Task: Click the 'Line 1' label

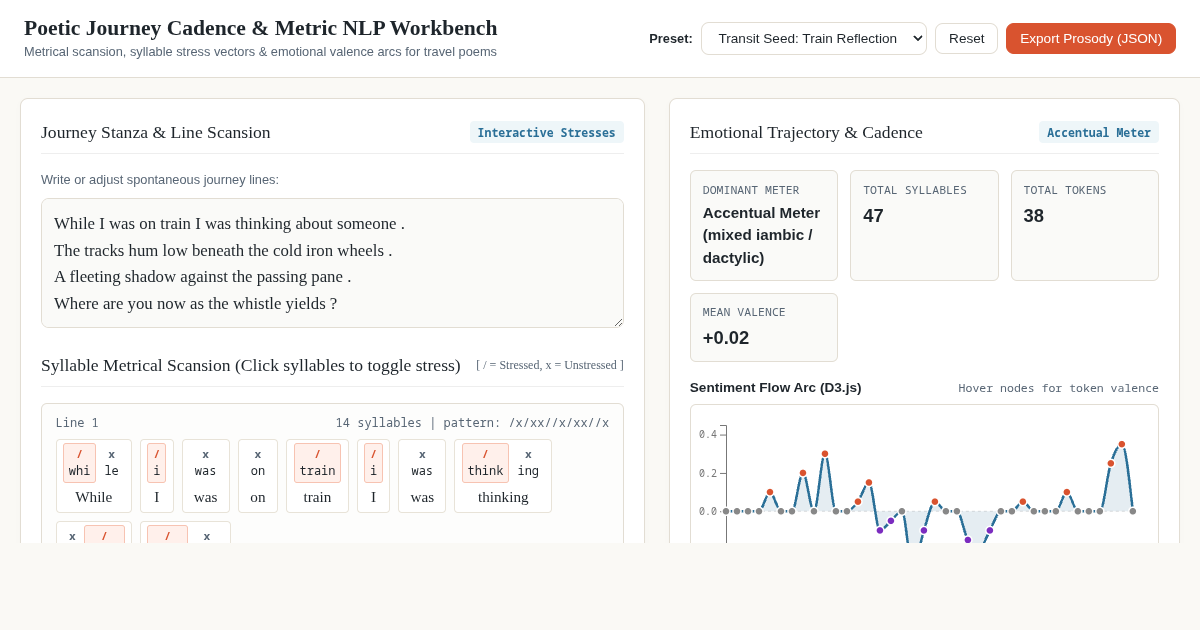Action: (x=77, y=423)
